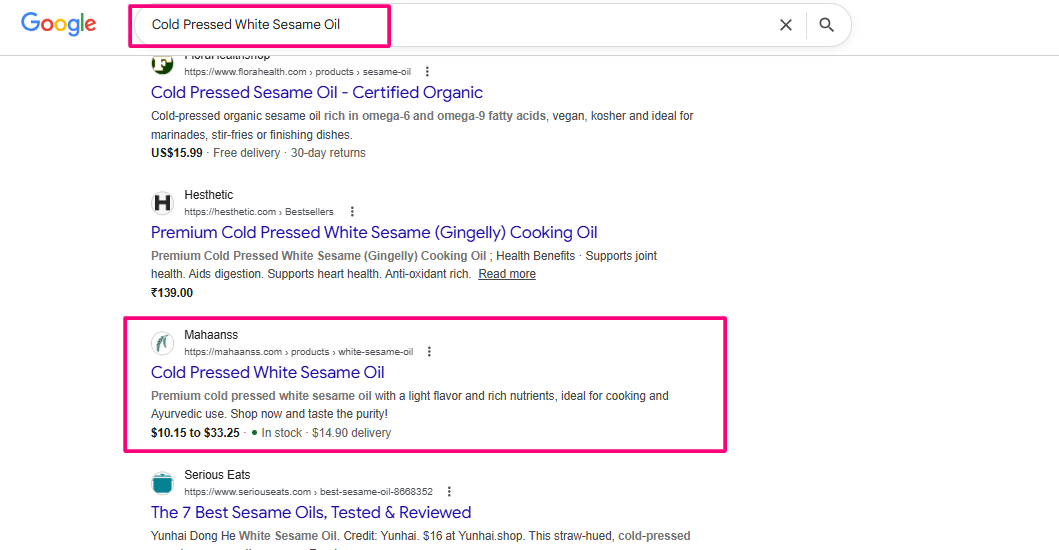Click the $14.90 delivery text
The height and width of the screenshot is (550, 1059).
[x=351, y=432]
